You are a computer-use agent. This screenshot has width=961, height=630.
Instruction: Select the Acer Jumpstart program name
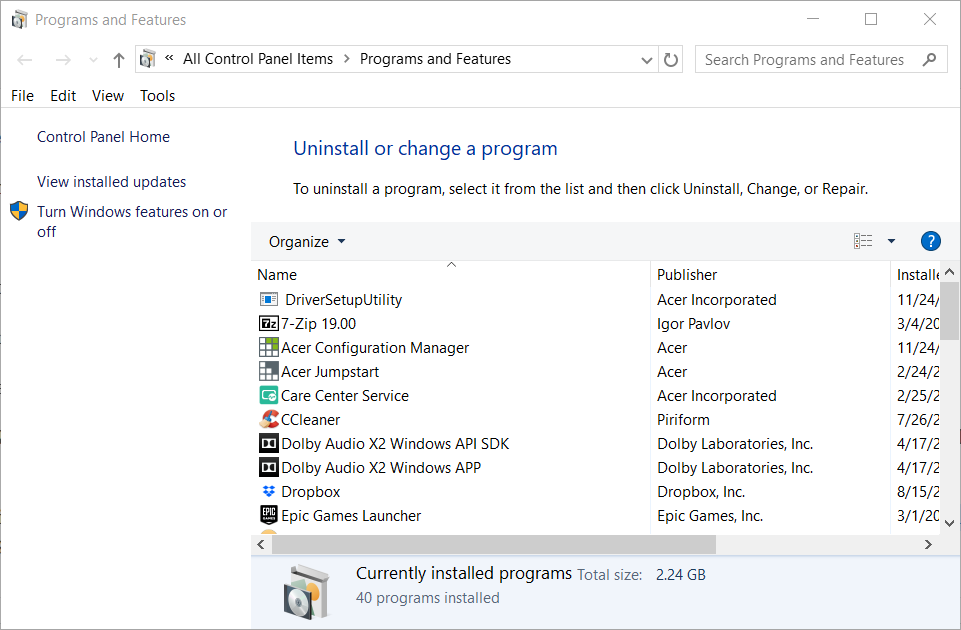point(330,371)
